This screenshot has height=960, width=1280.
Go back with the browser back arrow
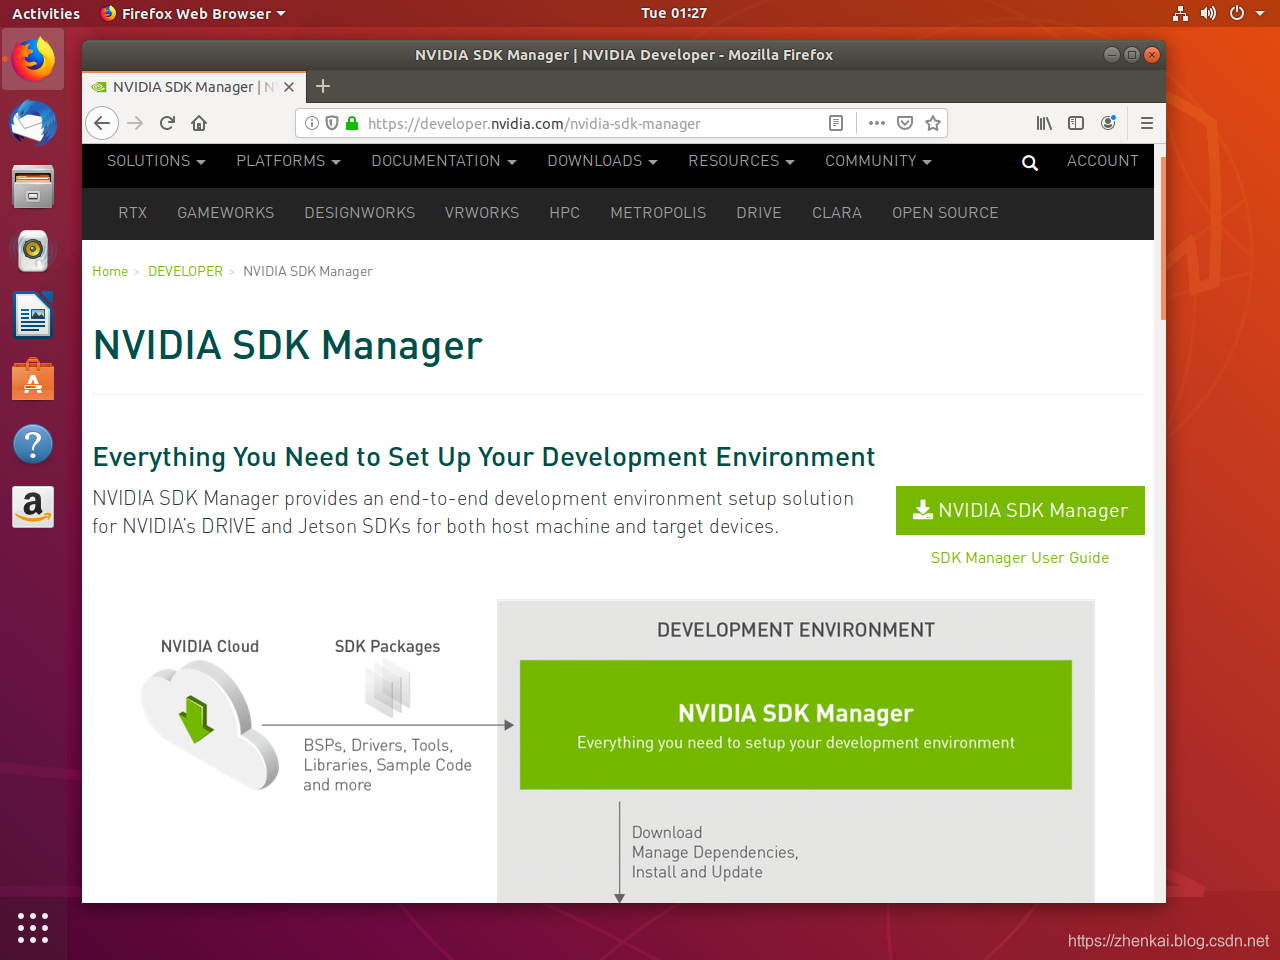point(102,123)
